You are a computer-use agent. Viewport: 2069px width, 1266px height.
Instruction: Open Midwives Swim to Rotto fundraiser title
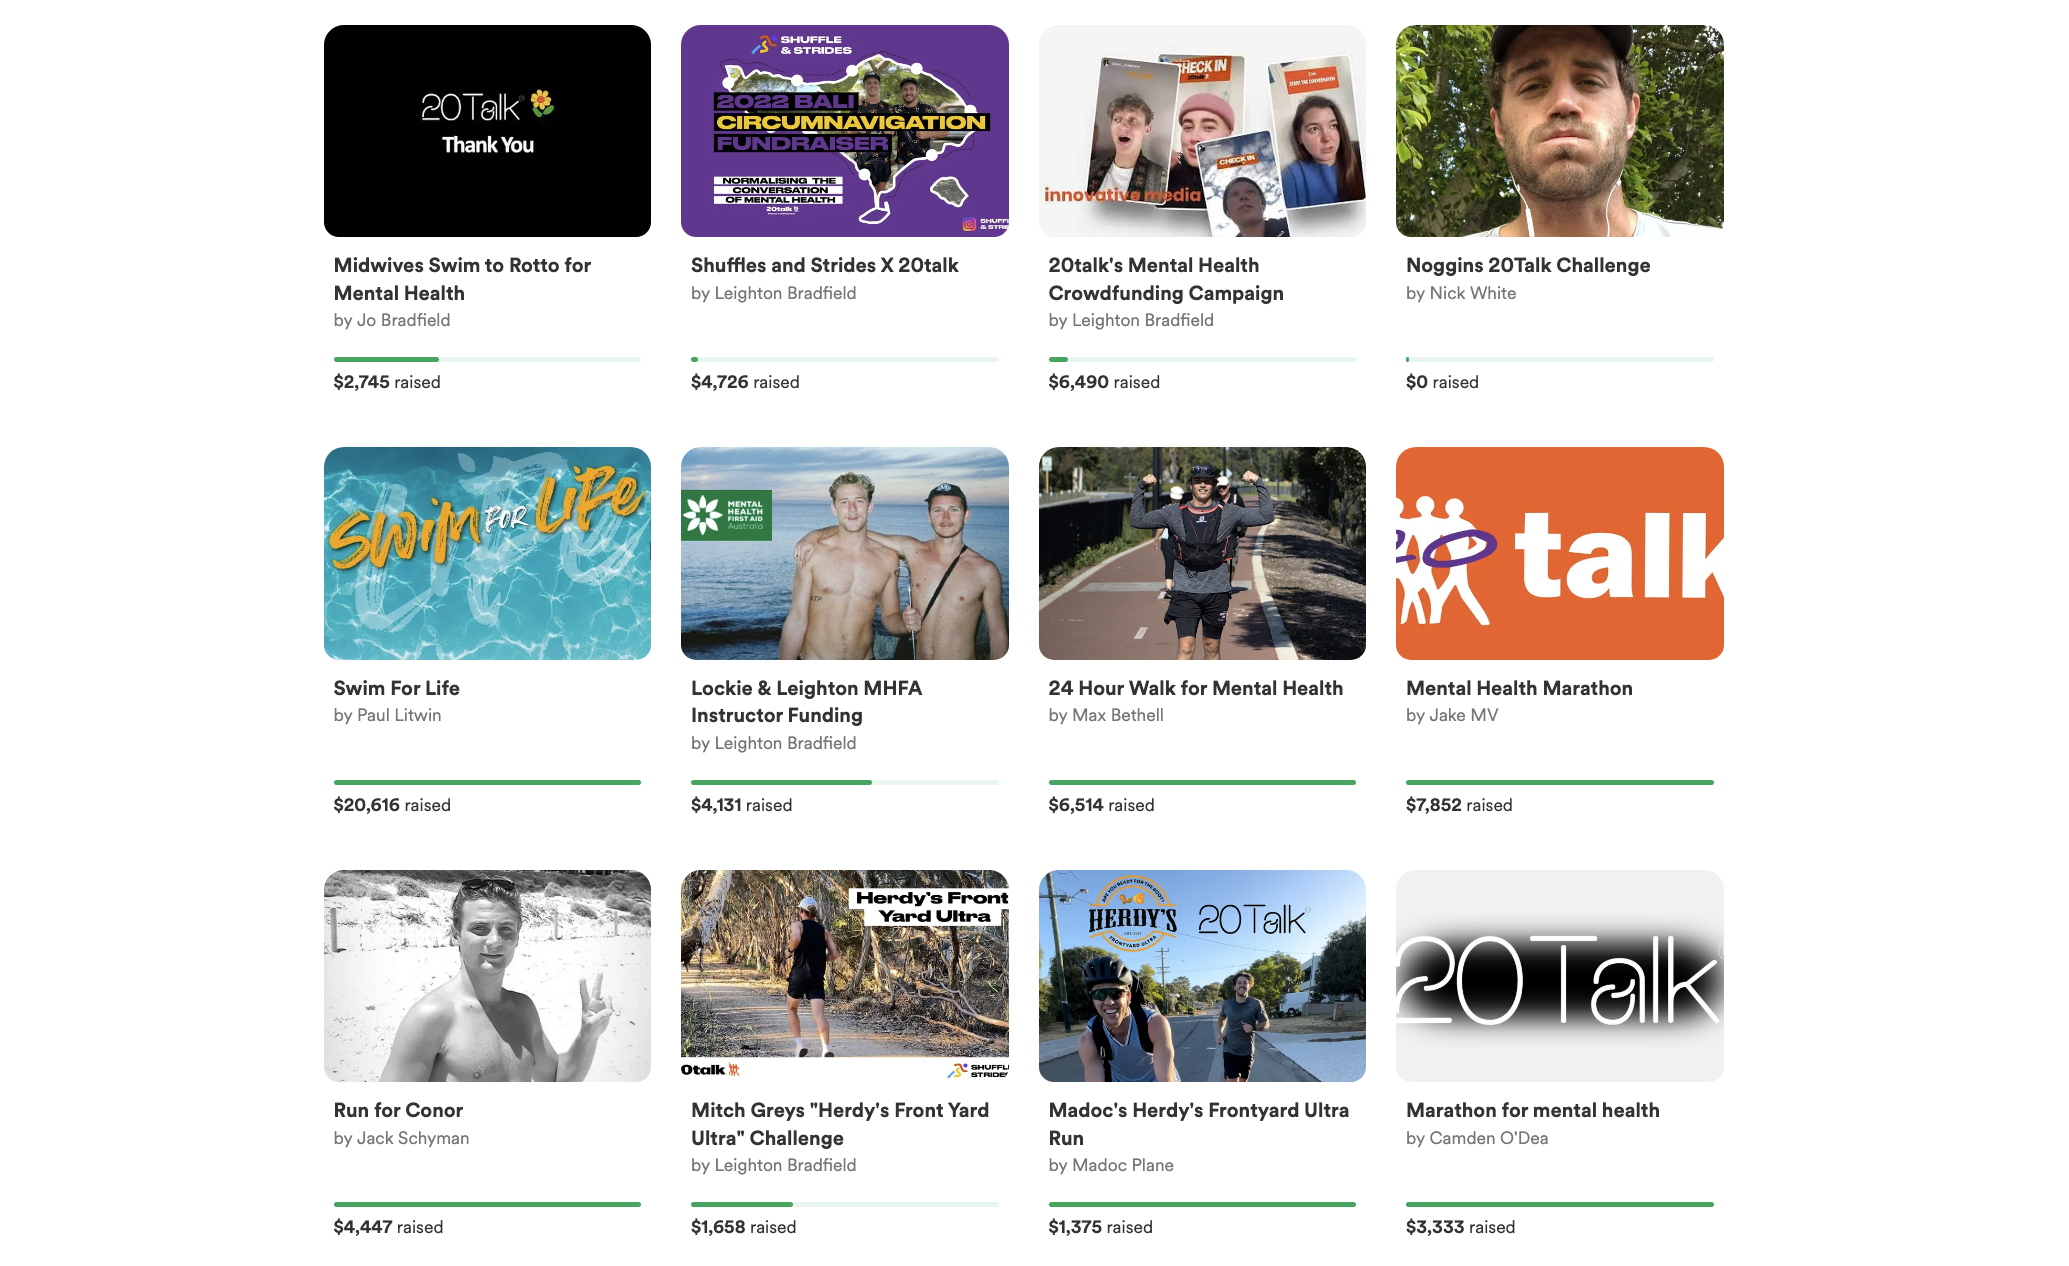[461, 279]
